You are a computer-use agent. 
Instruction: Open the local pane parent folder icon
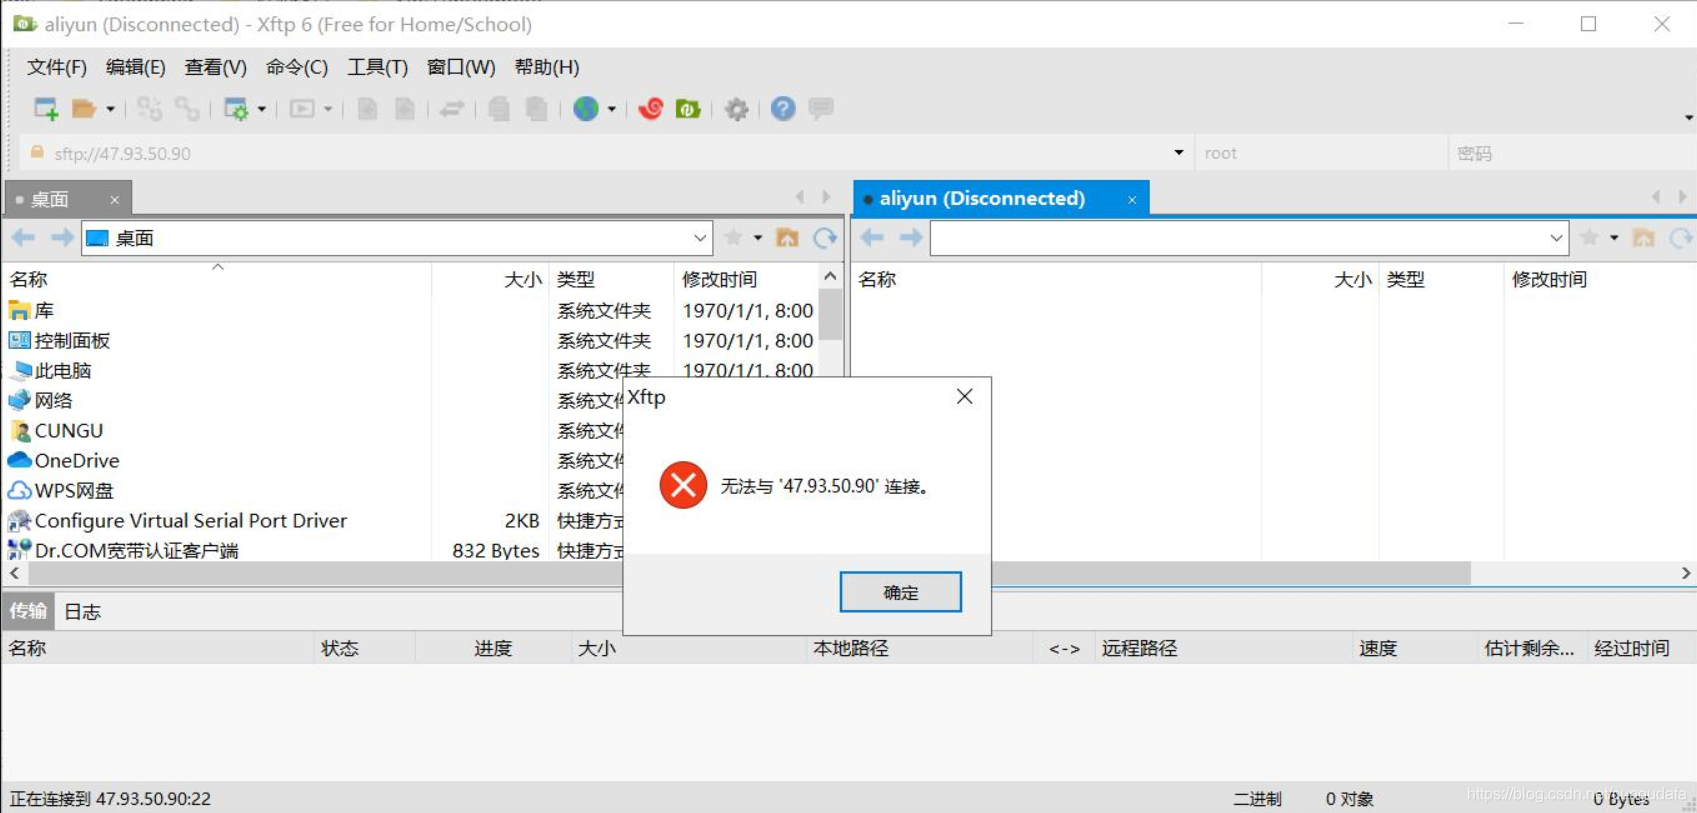coord(788,237)
